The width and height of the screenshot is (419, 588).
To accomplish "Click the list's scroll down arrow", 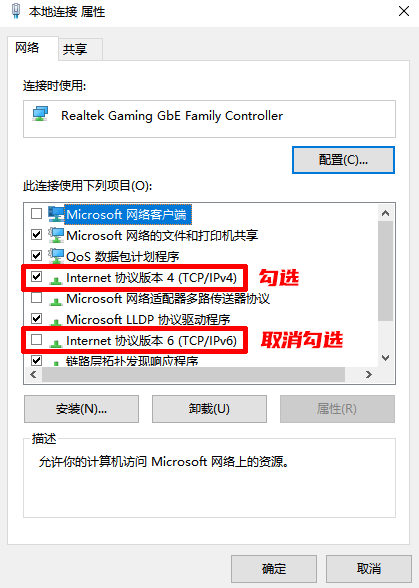I will point(385,358).
